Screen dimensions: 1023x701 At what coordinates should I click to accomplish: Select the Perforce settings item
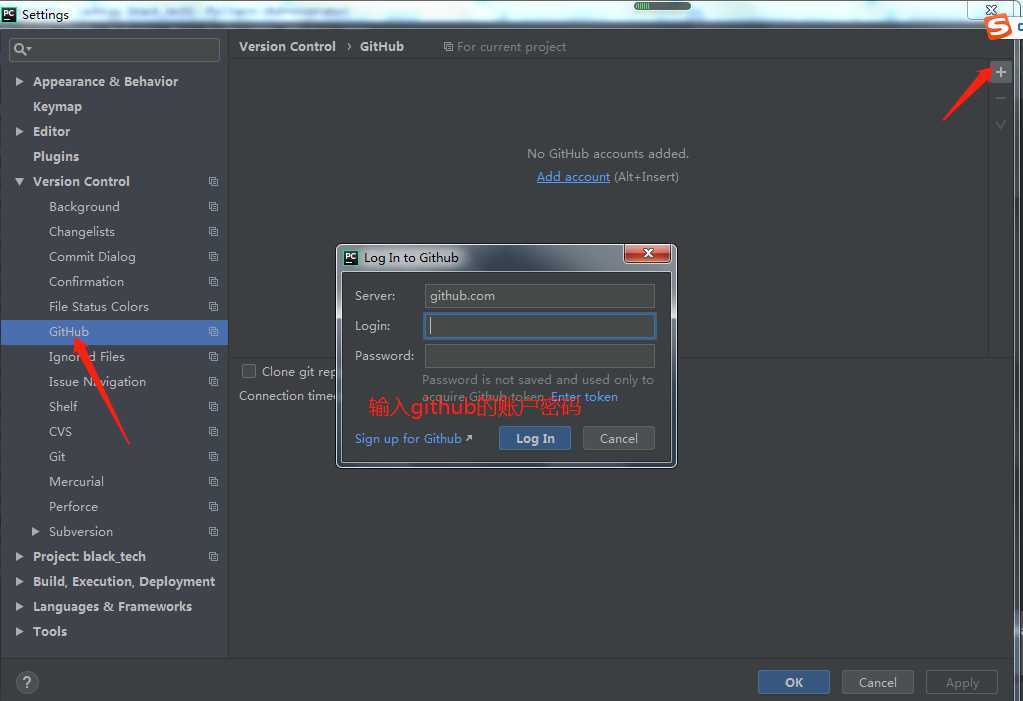73,506
